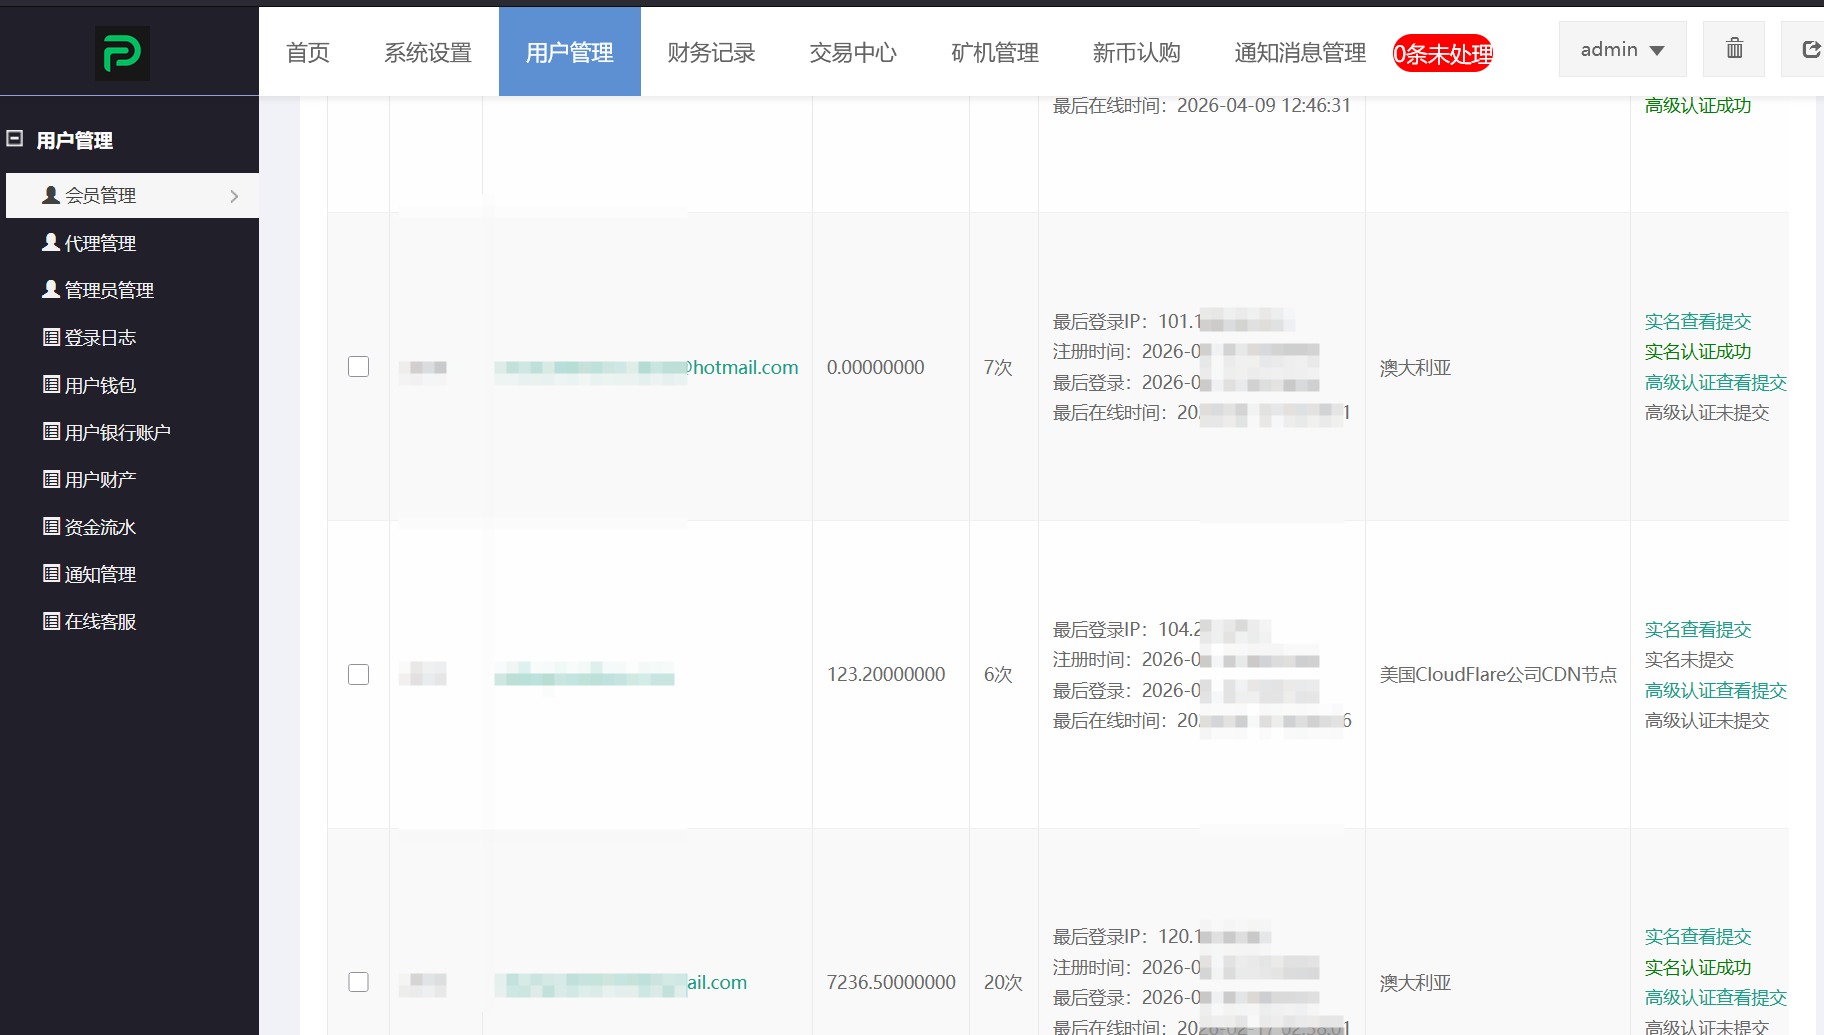Click the trash can icon in header
Image resolution: width=1824 pixels, height=1035 pixels.
tap(1734, 49)
